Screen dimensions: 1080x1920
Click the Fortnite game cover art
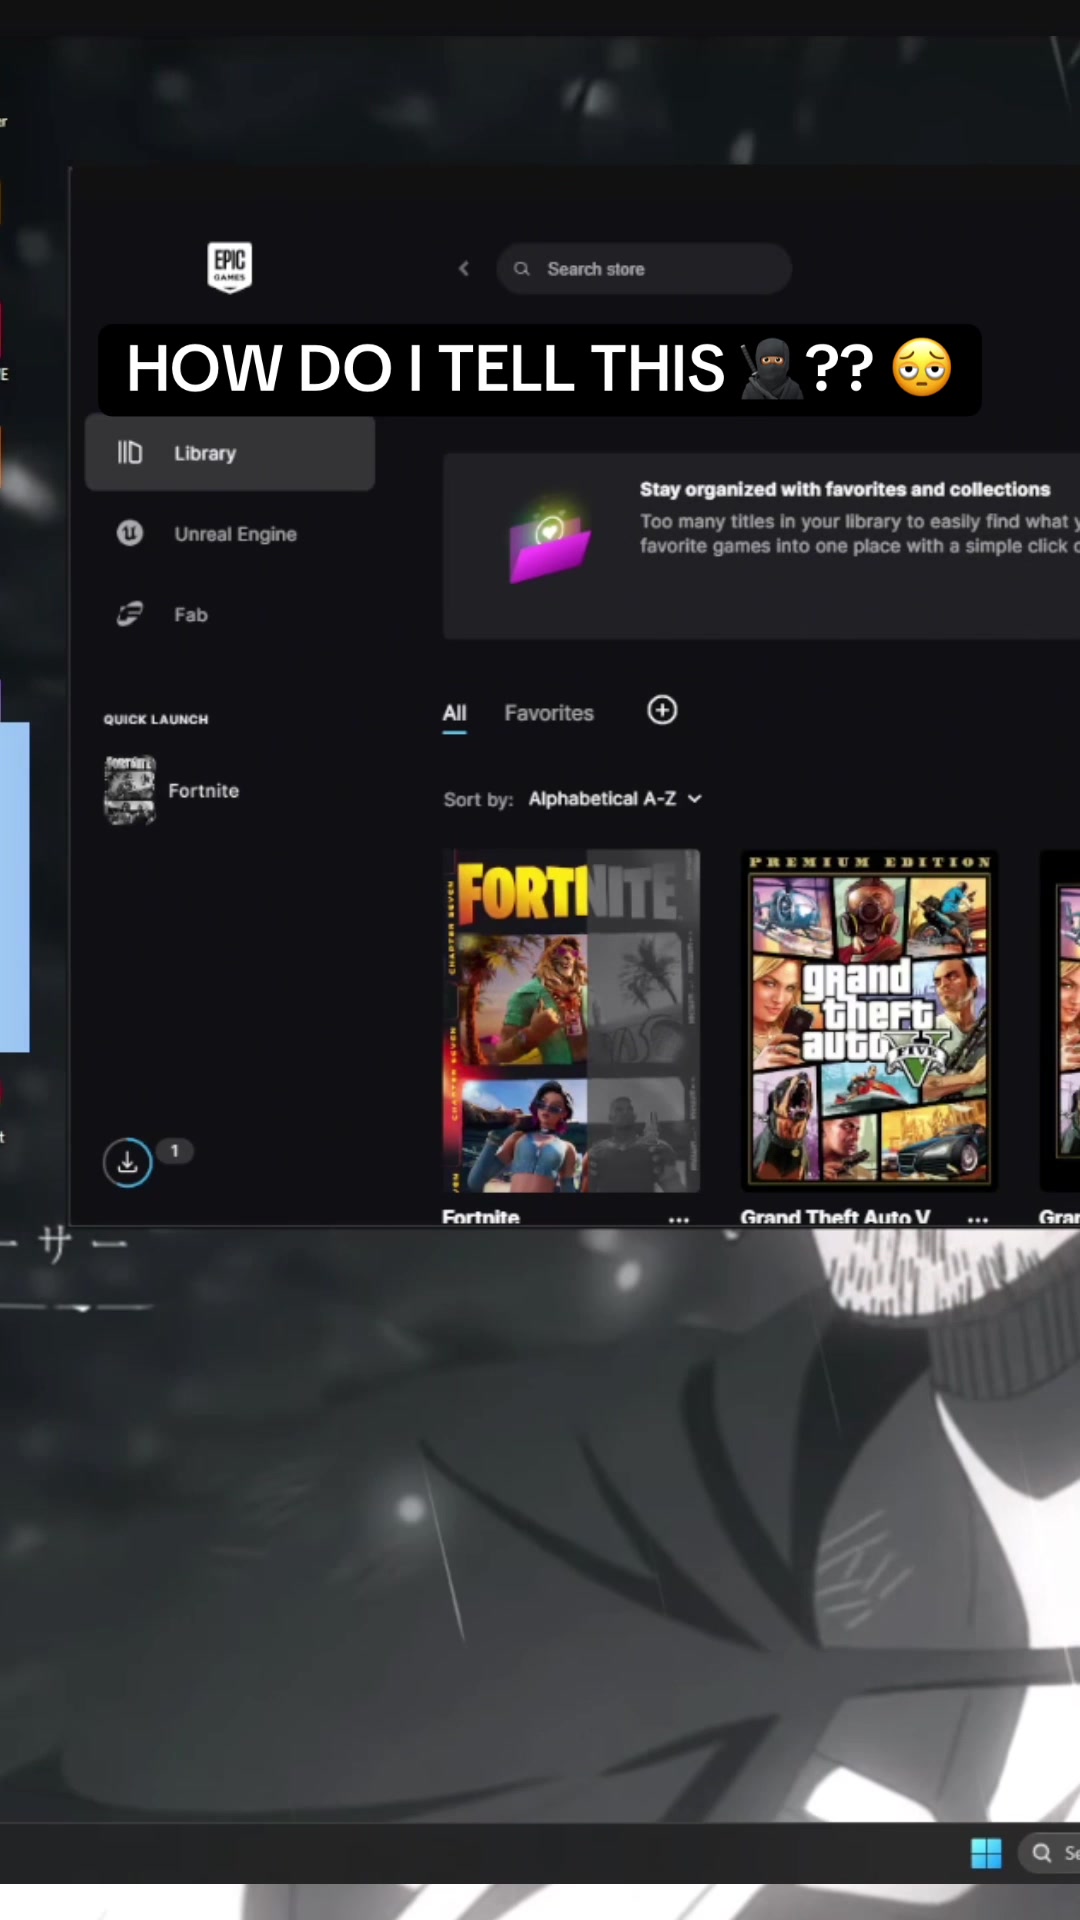571,1020
